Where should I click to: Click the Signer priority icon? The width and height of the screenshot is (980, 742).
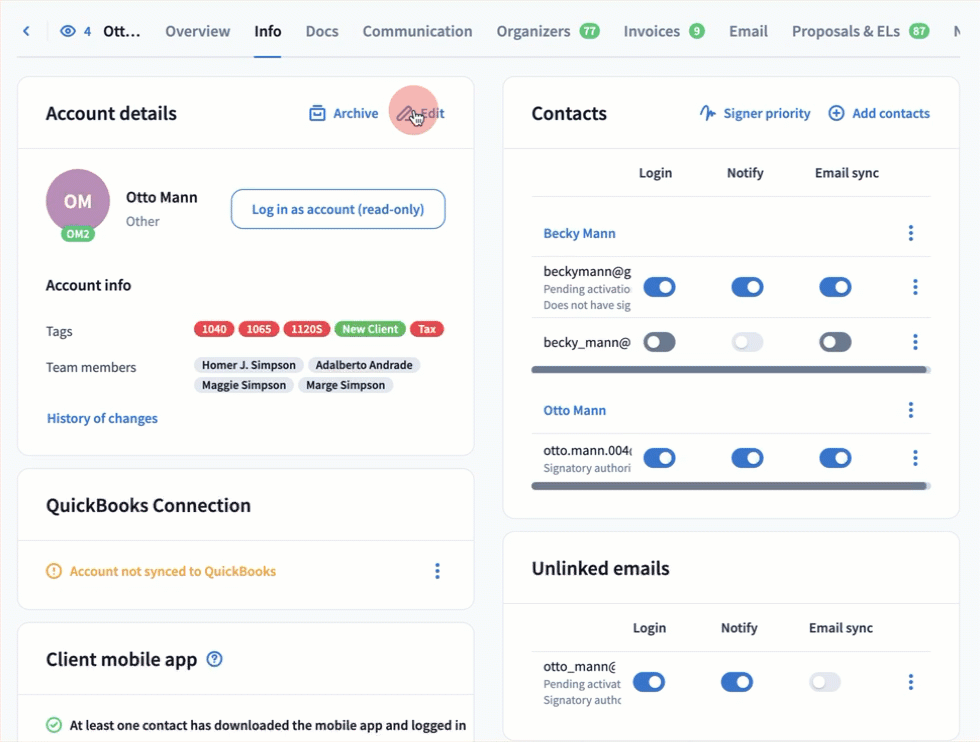(708, 114)
